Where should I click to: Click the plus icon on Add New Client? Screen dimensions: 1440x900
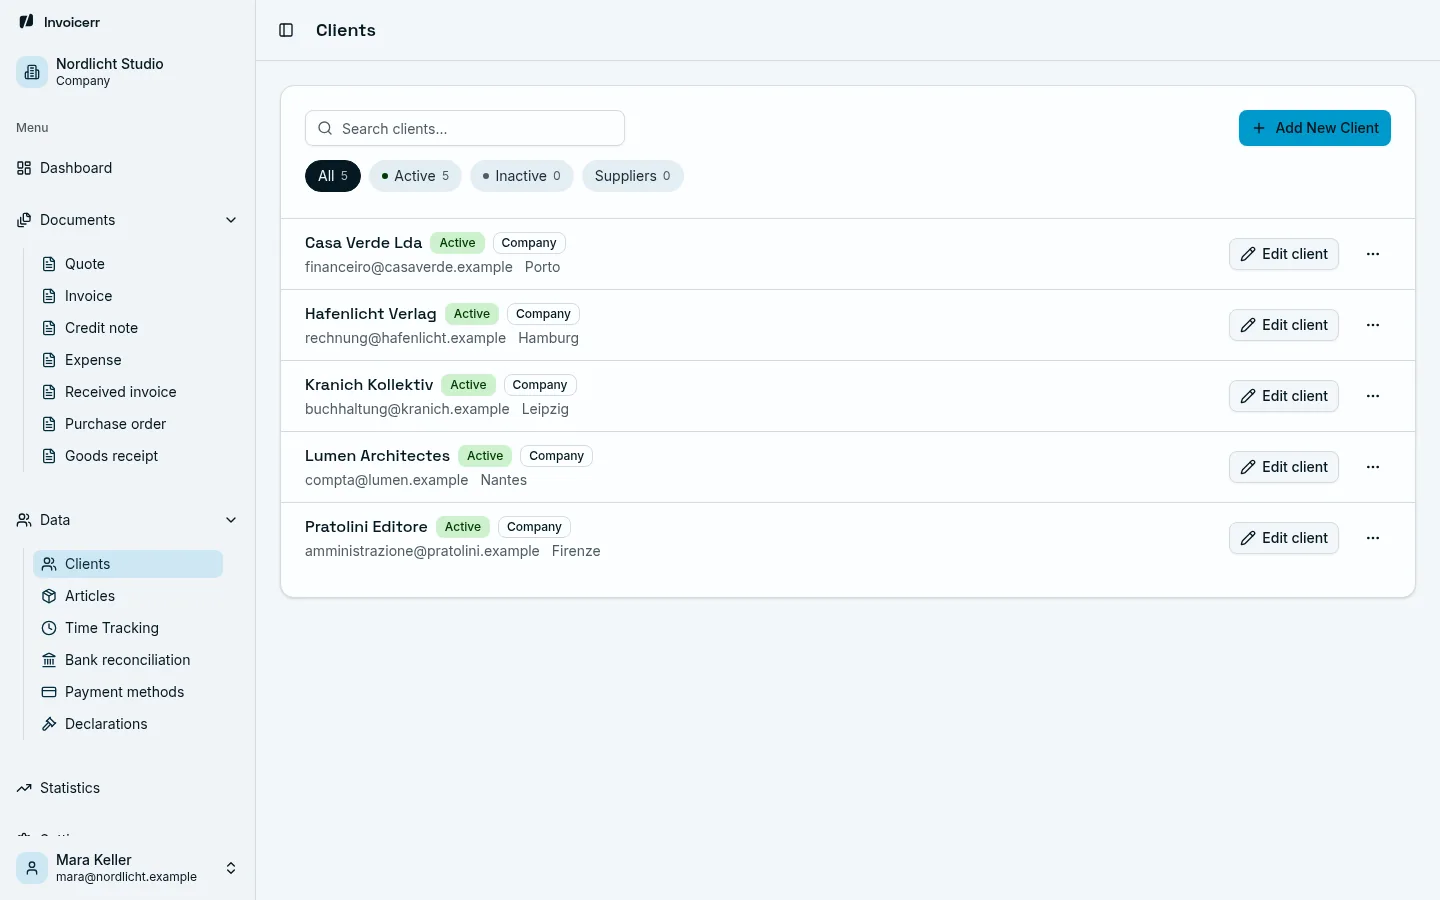point(1259,128)
